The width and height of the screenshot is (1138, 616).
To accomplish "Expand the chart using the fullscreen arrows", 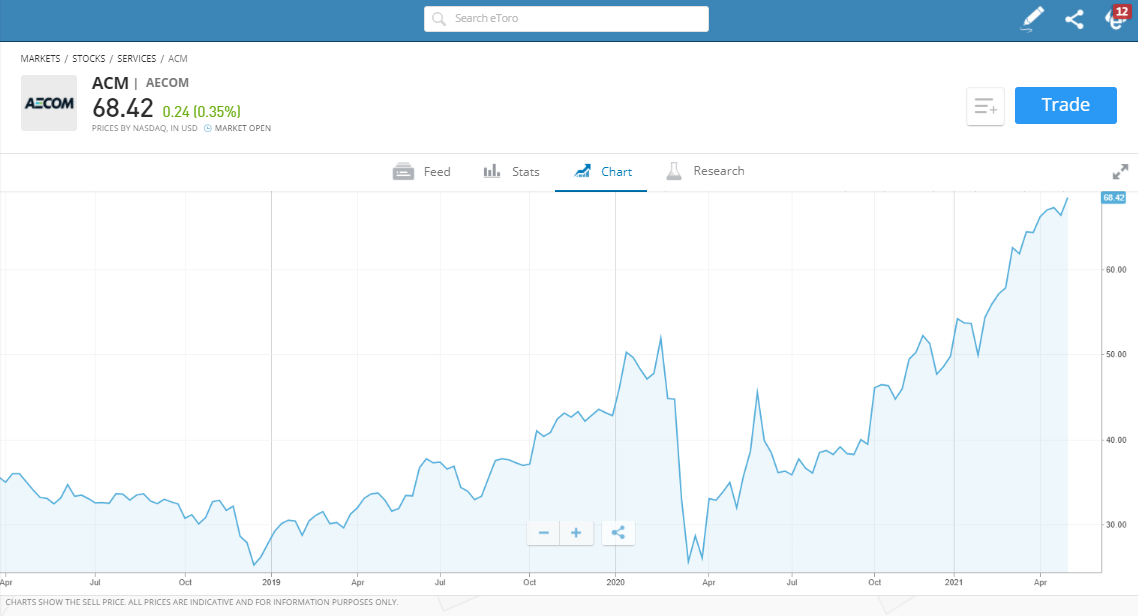I will [1120, 171].
